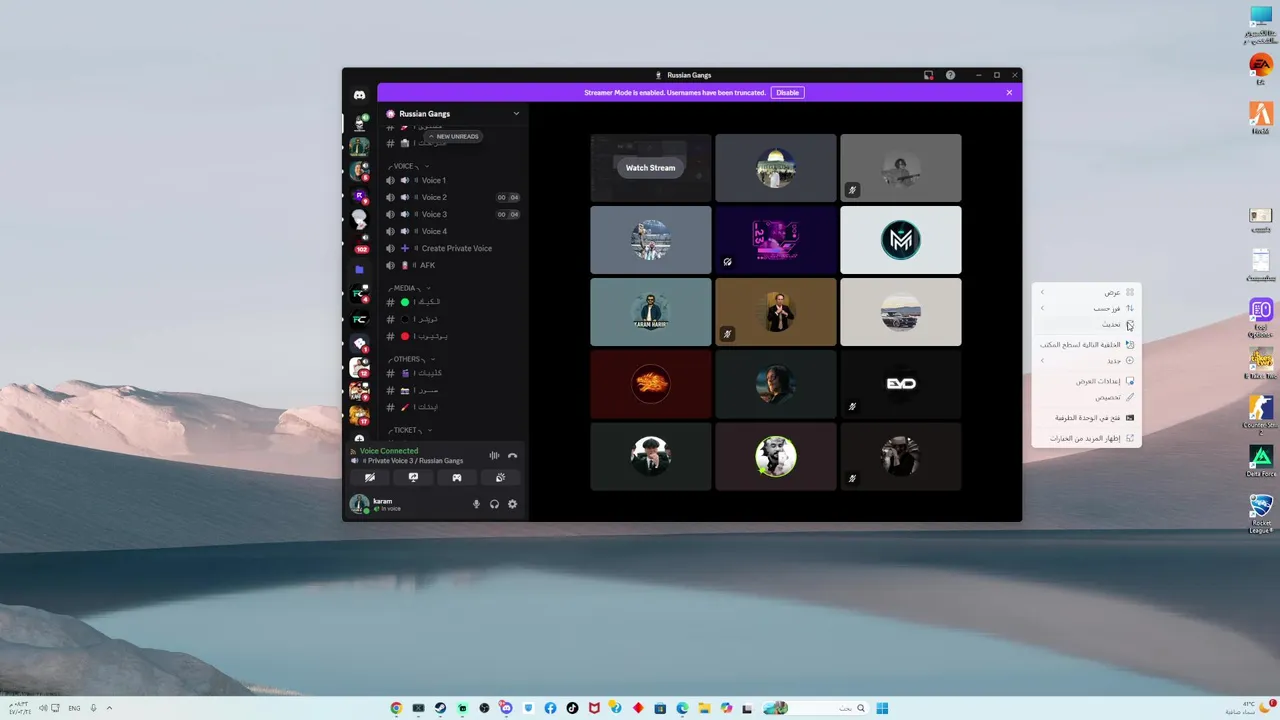Open Delta Force desktop shortcut
Viewport: 1280px width, 720px height.
[x=1261, y=461]
